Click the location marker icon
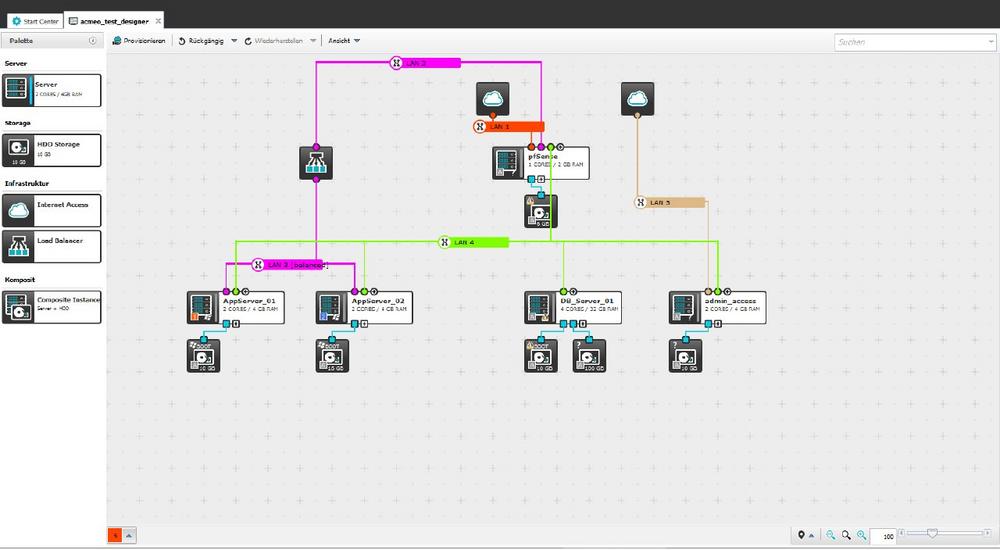 tap(802, 535)
